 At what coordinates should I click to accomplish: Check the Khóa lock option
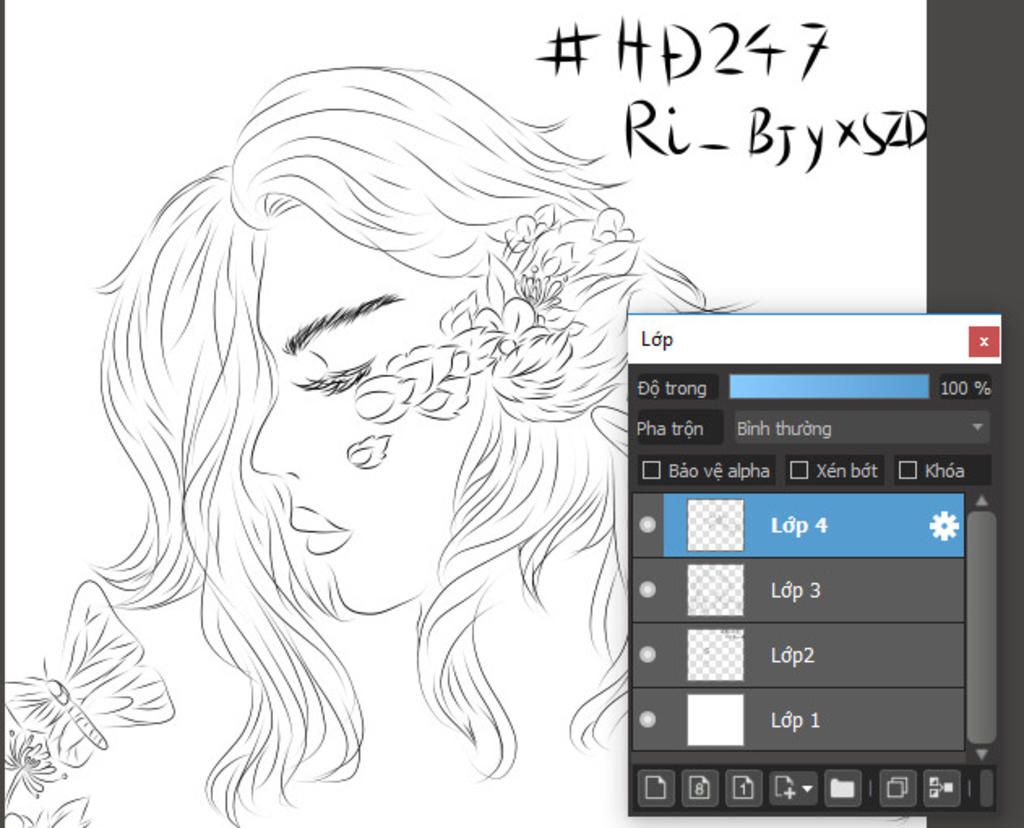[908, 470]
